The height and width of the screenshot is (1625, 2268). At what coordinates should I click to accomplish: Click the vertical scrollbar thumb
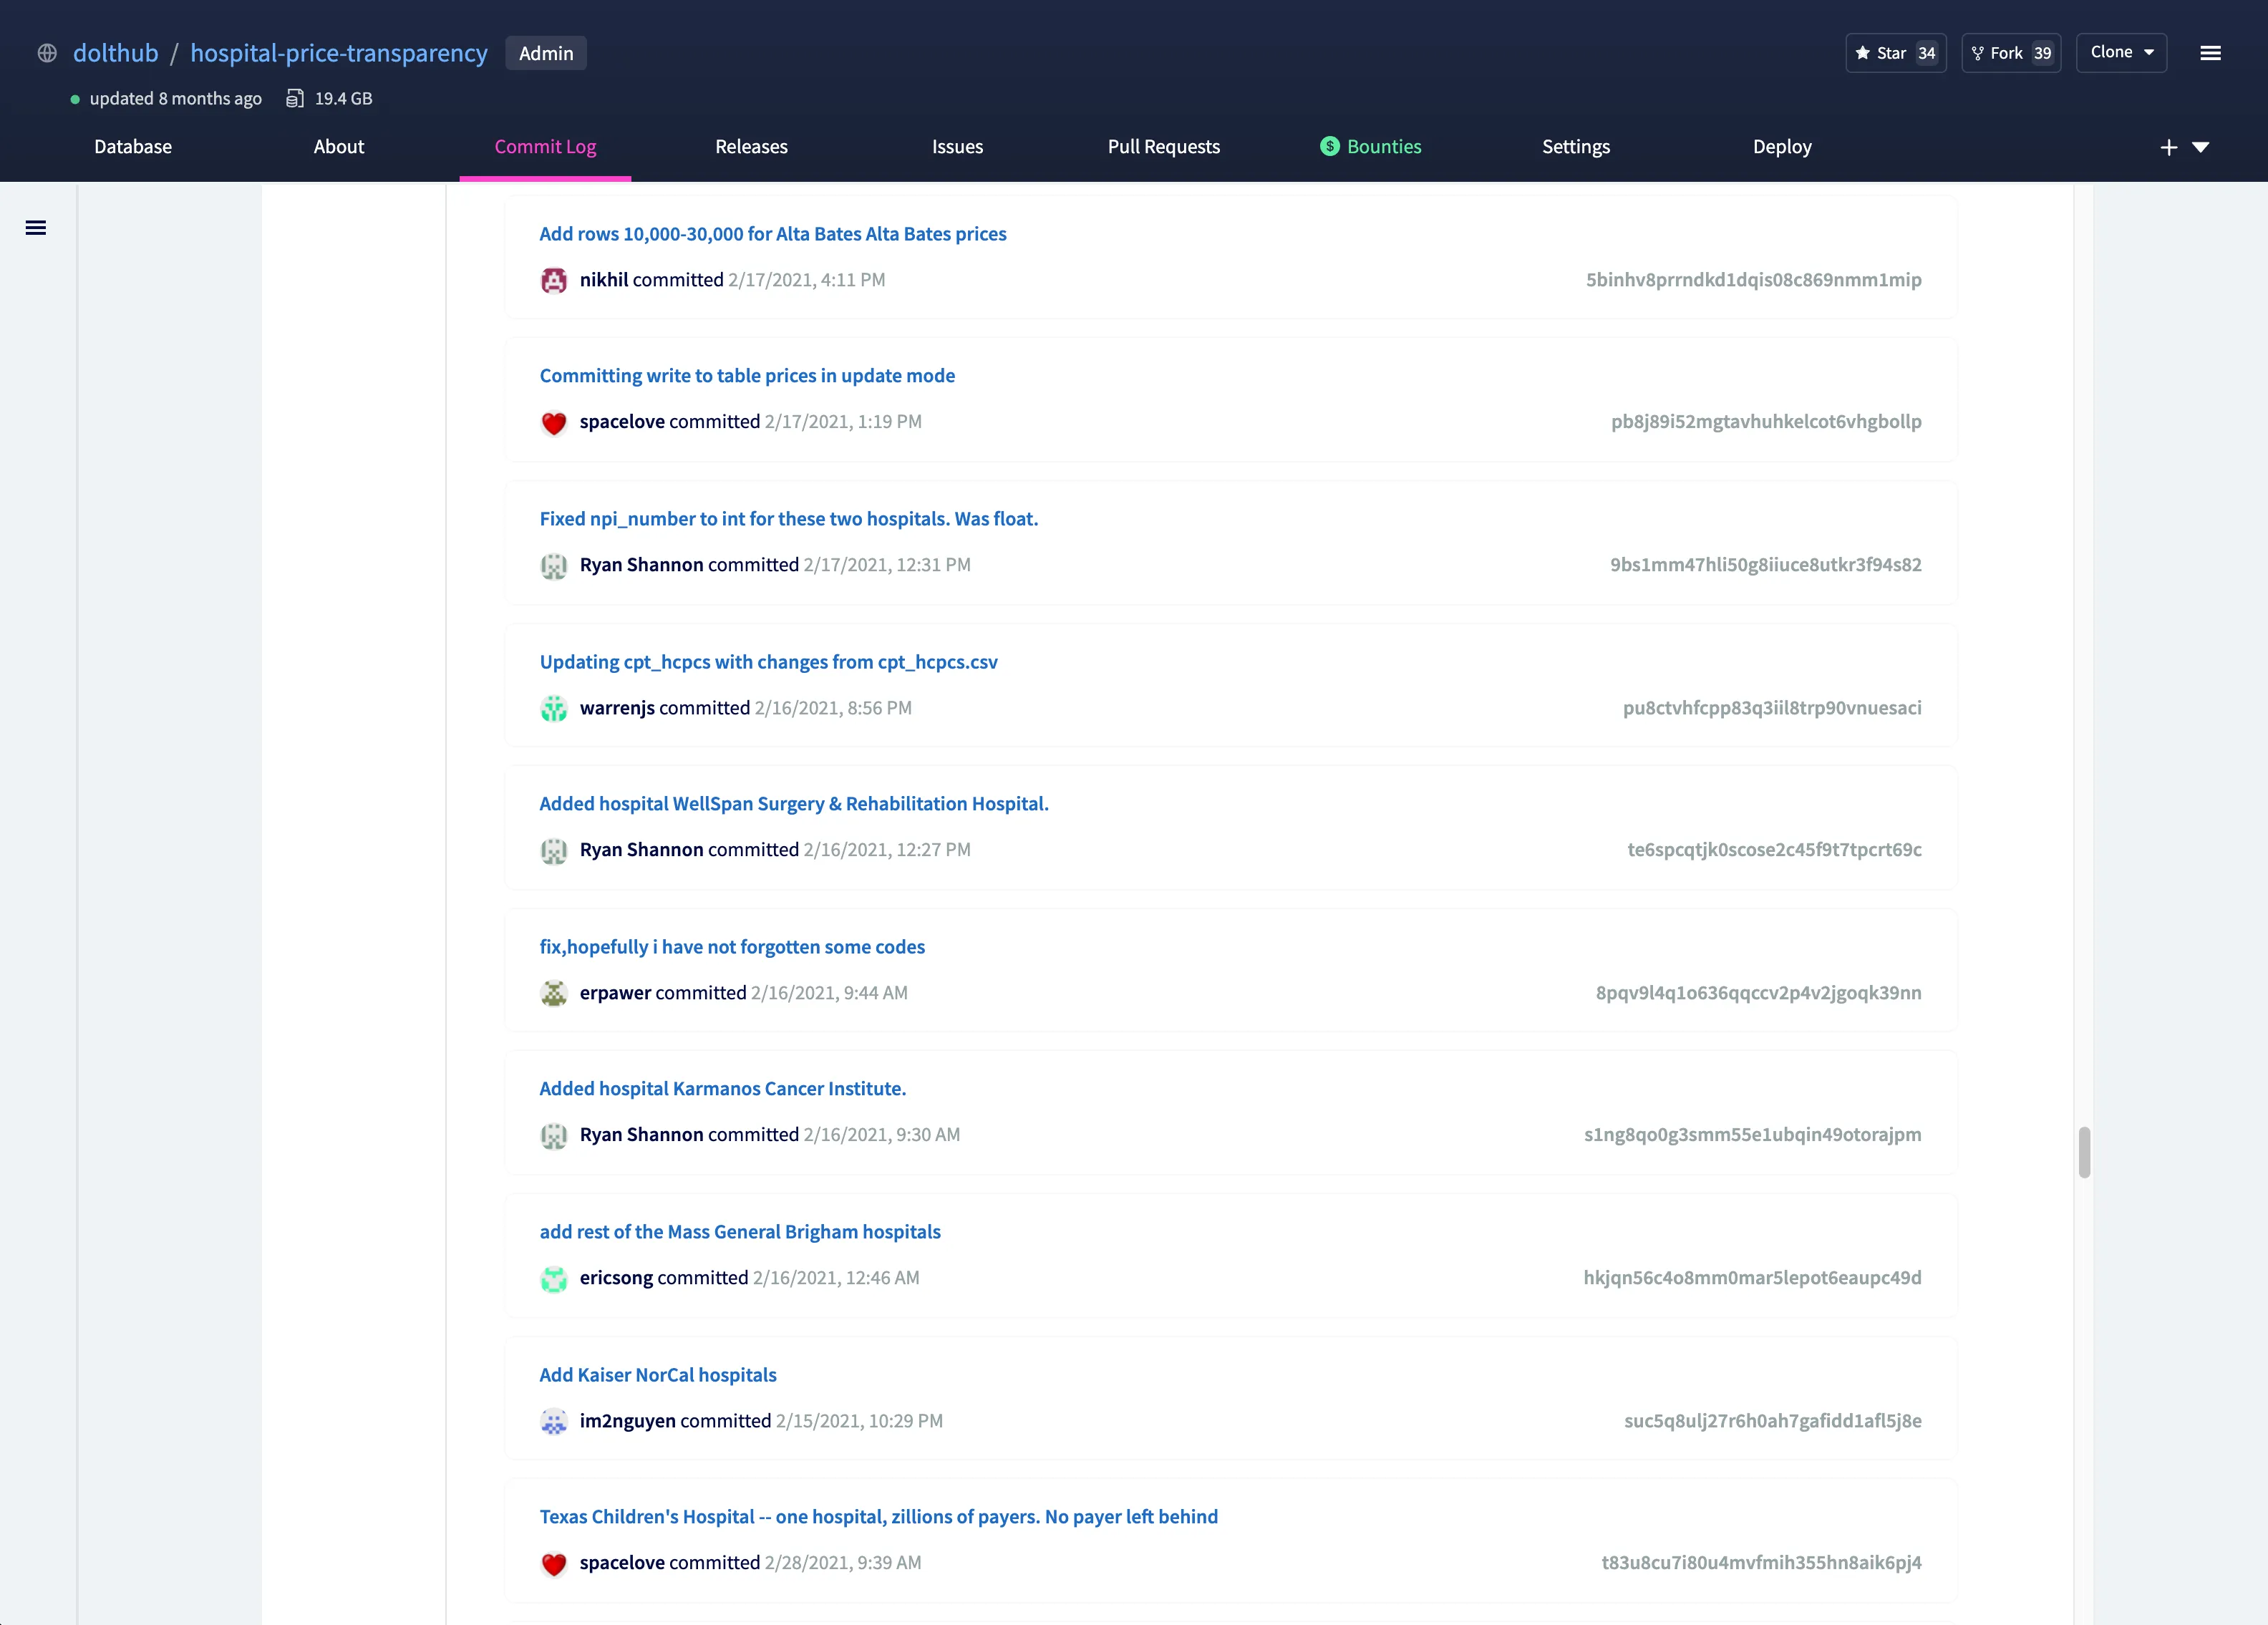[x=2084, y=1152]
